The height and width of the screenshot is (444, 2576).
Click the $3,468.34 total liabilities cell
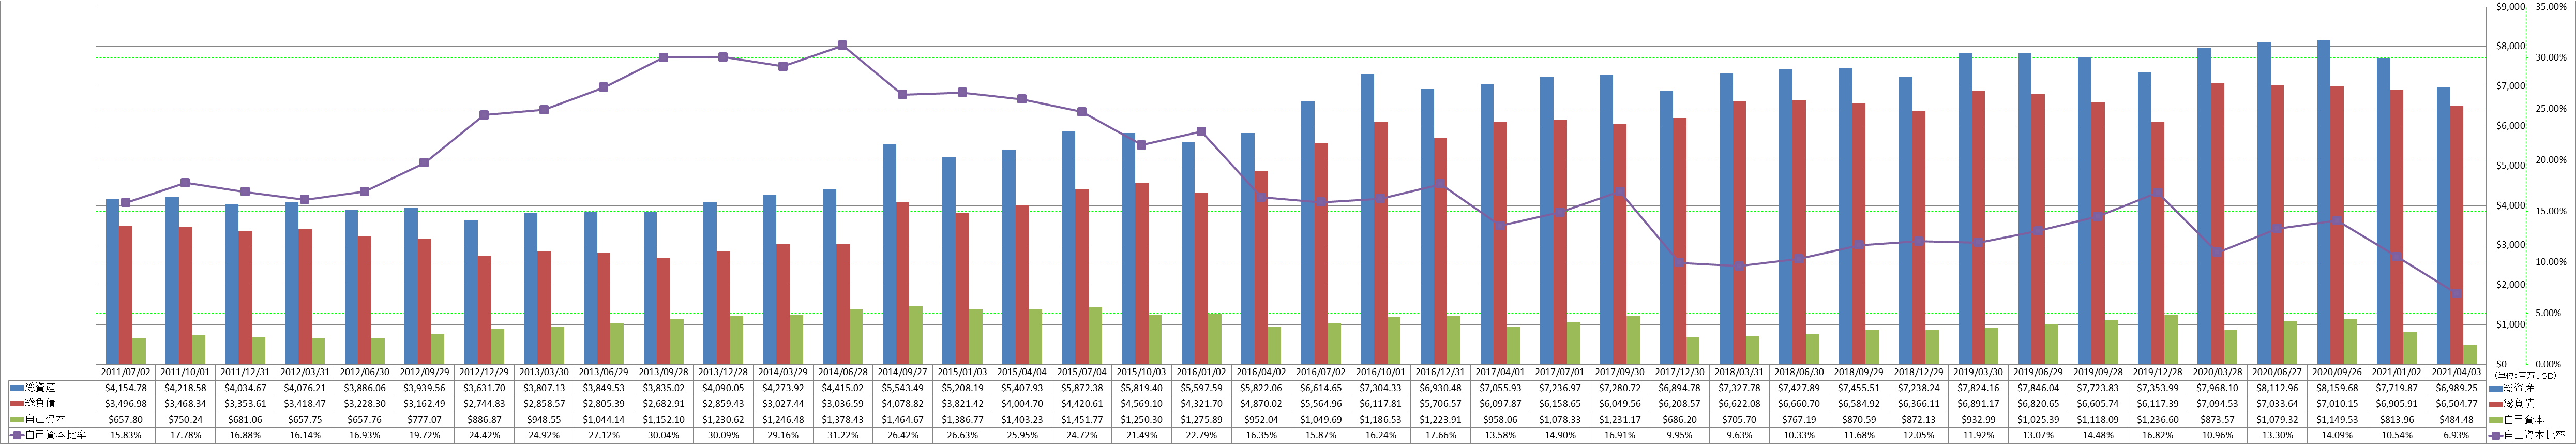[x=186, y=404]
